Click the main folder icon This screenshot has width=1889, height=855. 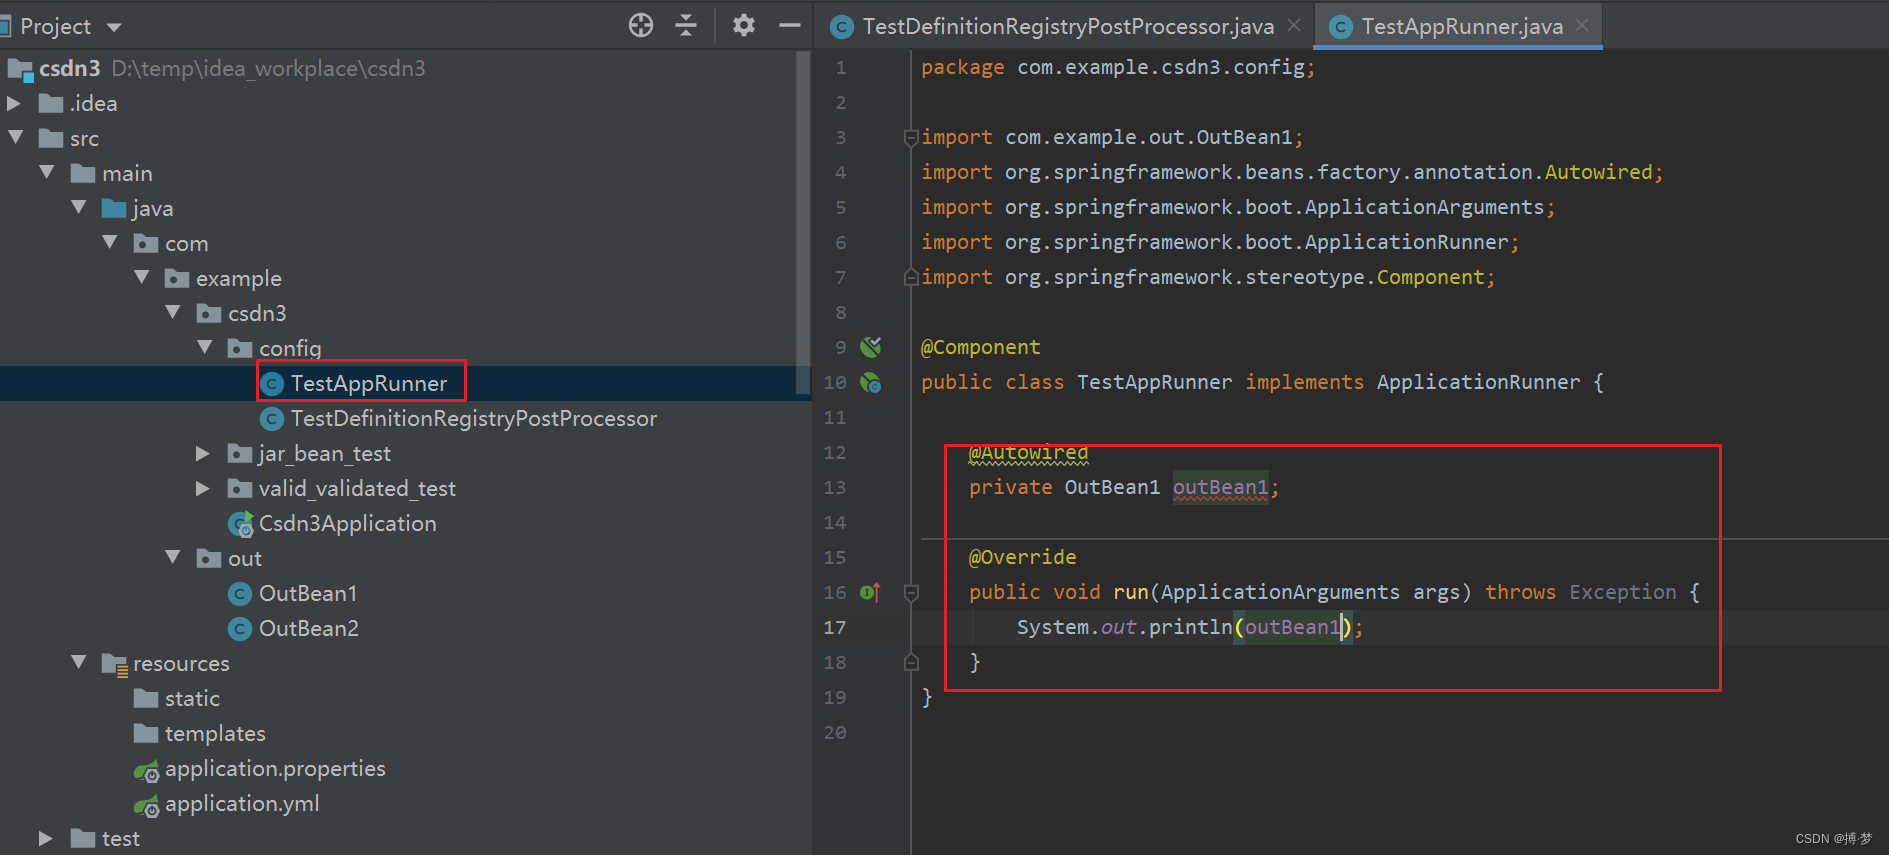point(83,173)
